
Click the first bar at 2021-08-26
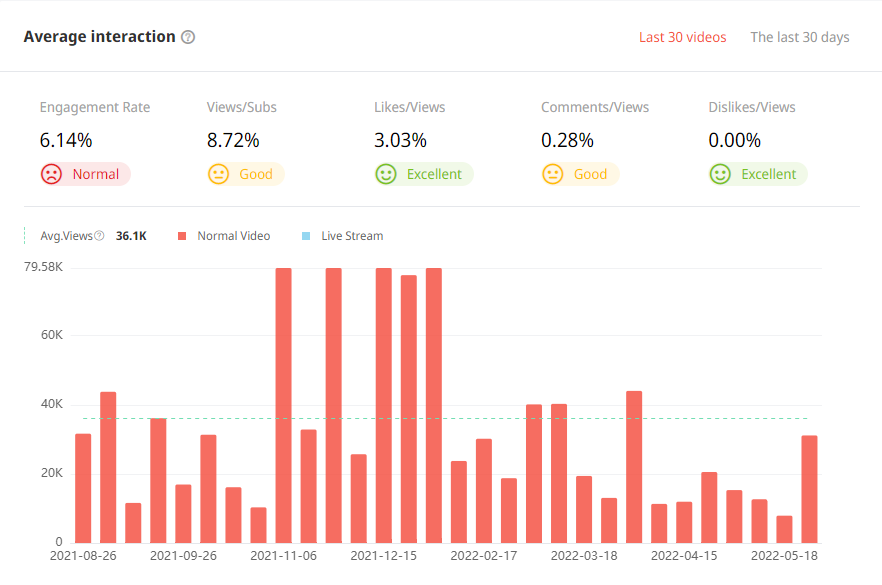click(83, 488)
